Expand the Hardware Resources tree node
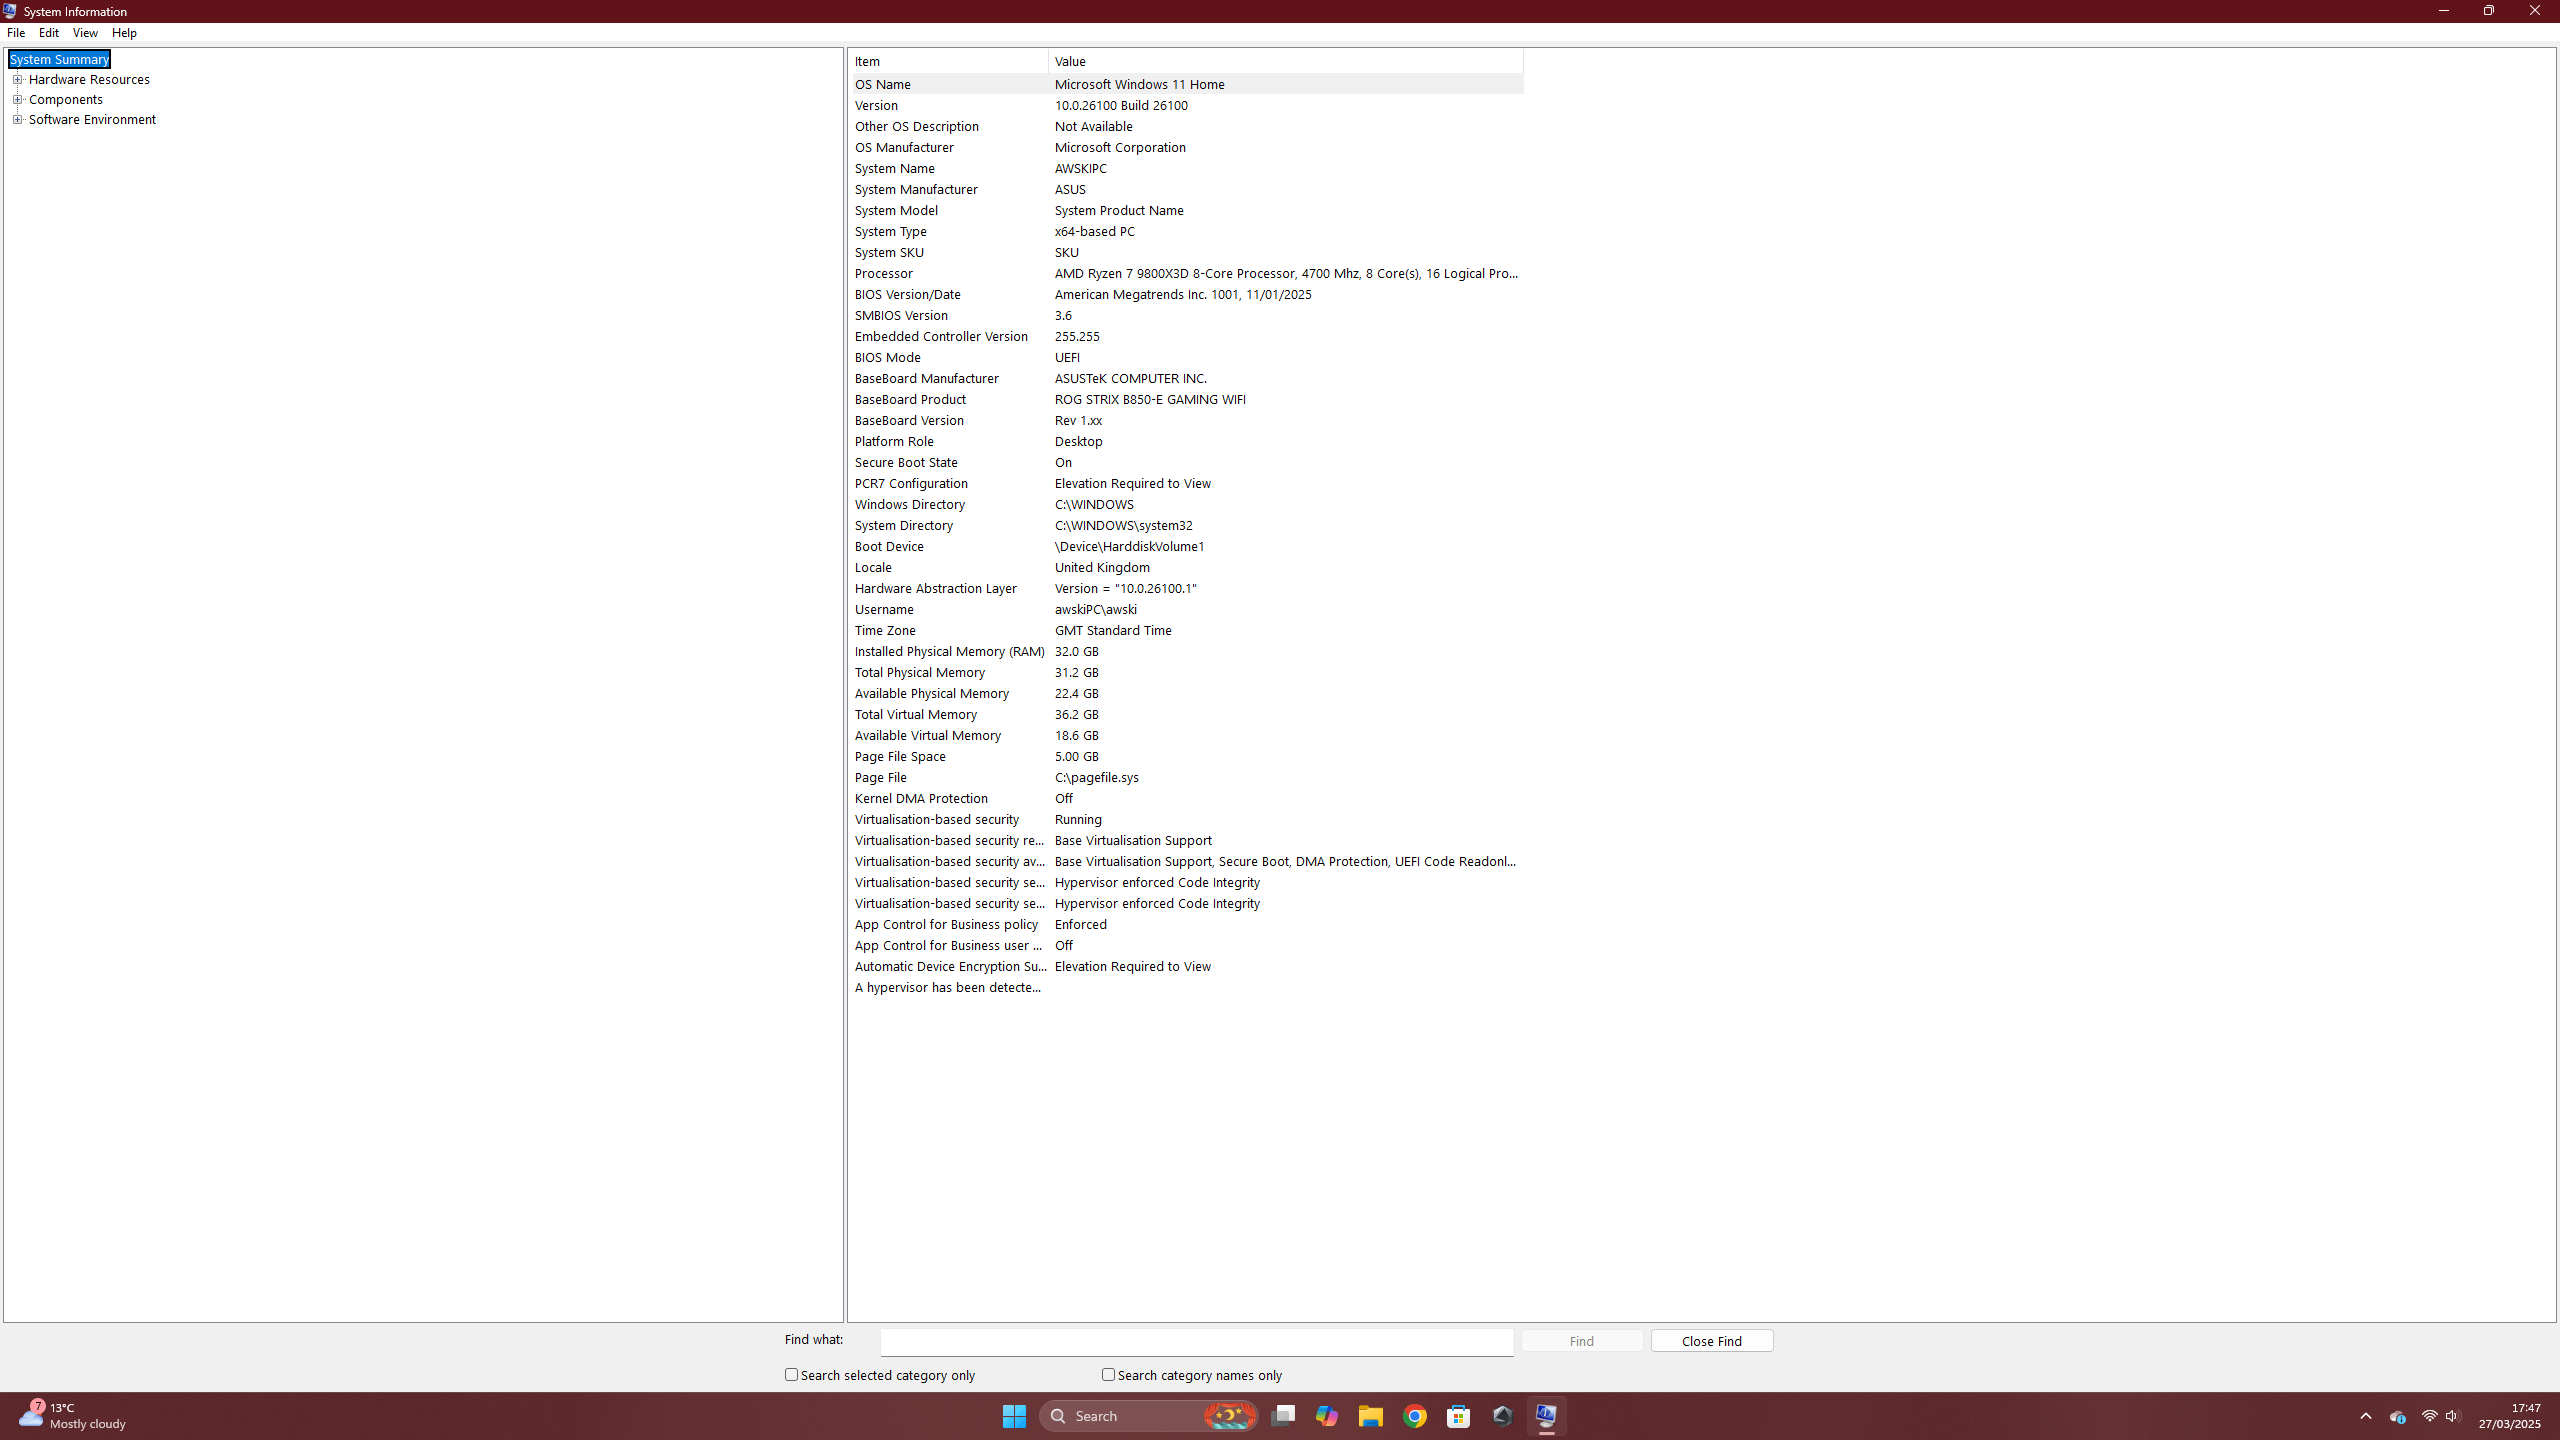Image resolution: width=2560 pixels, height=1440 pixels. [17, 79]
